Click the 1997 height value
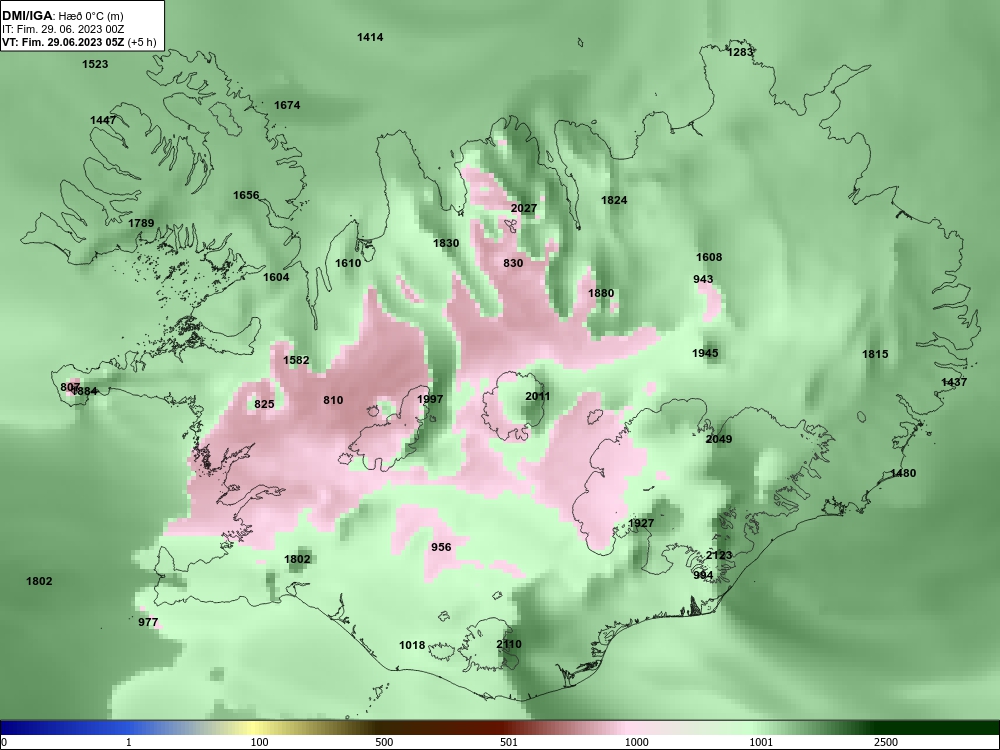This screenshot has width=1000, height=750. click(x=430, y=399)
